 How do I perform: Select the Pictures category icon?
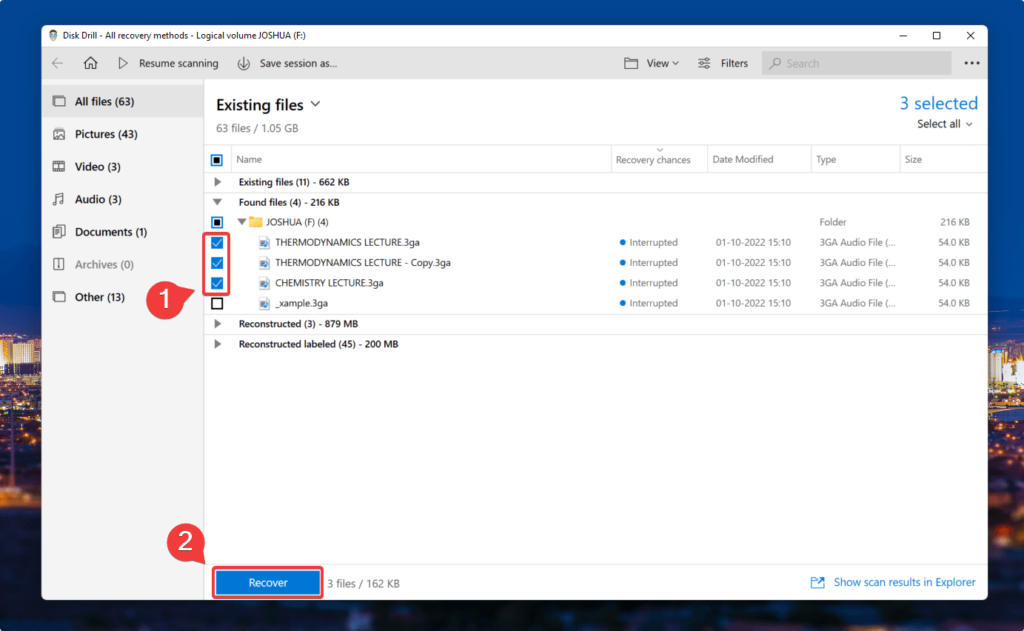(60, 133)
